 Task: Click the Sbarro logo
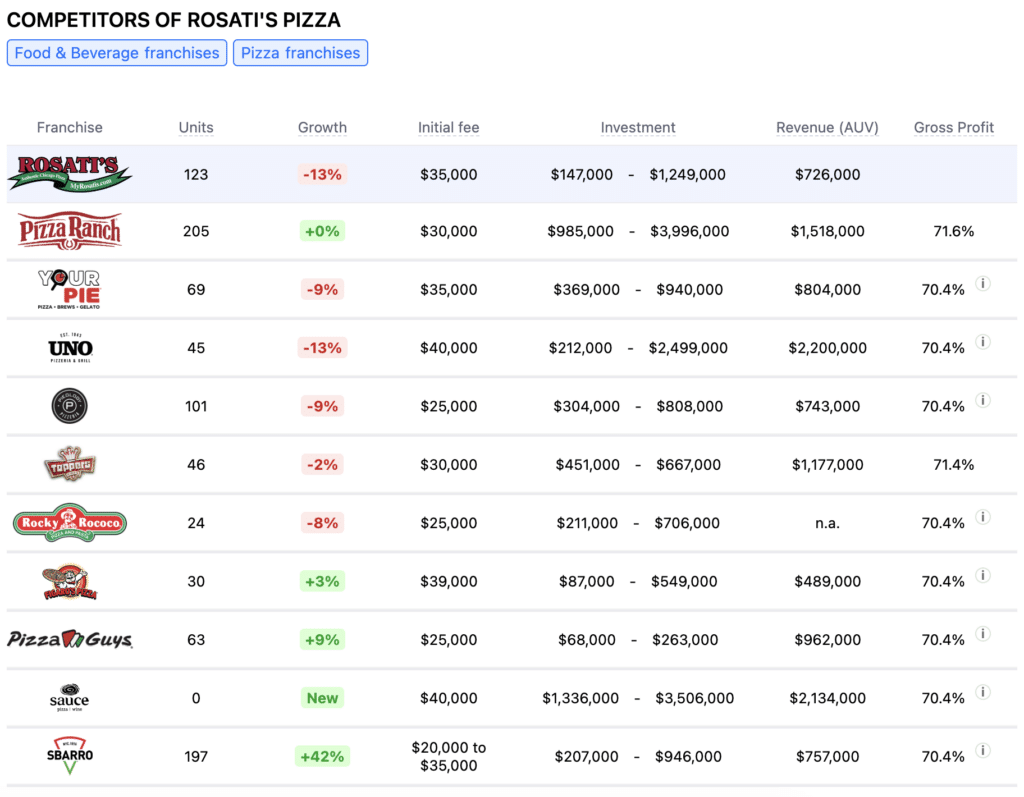coord(70,756)
